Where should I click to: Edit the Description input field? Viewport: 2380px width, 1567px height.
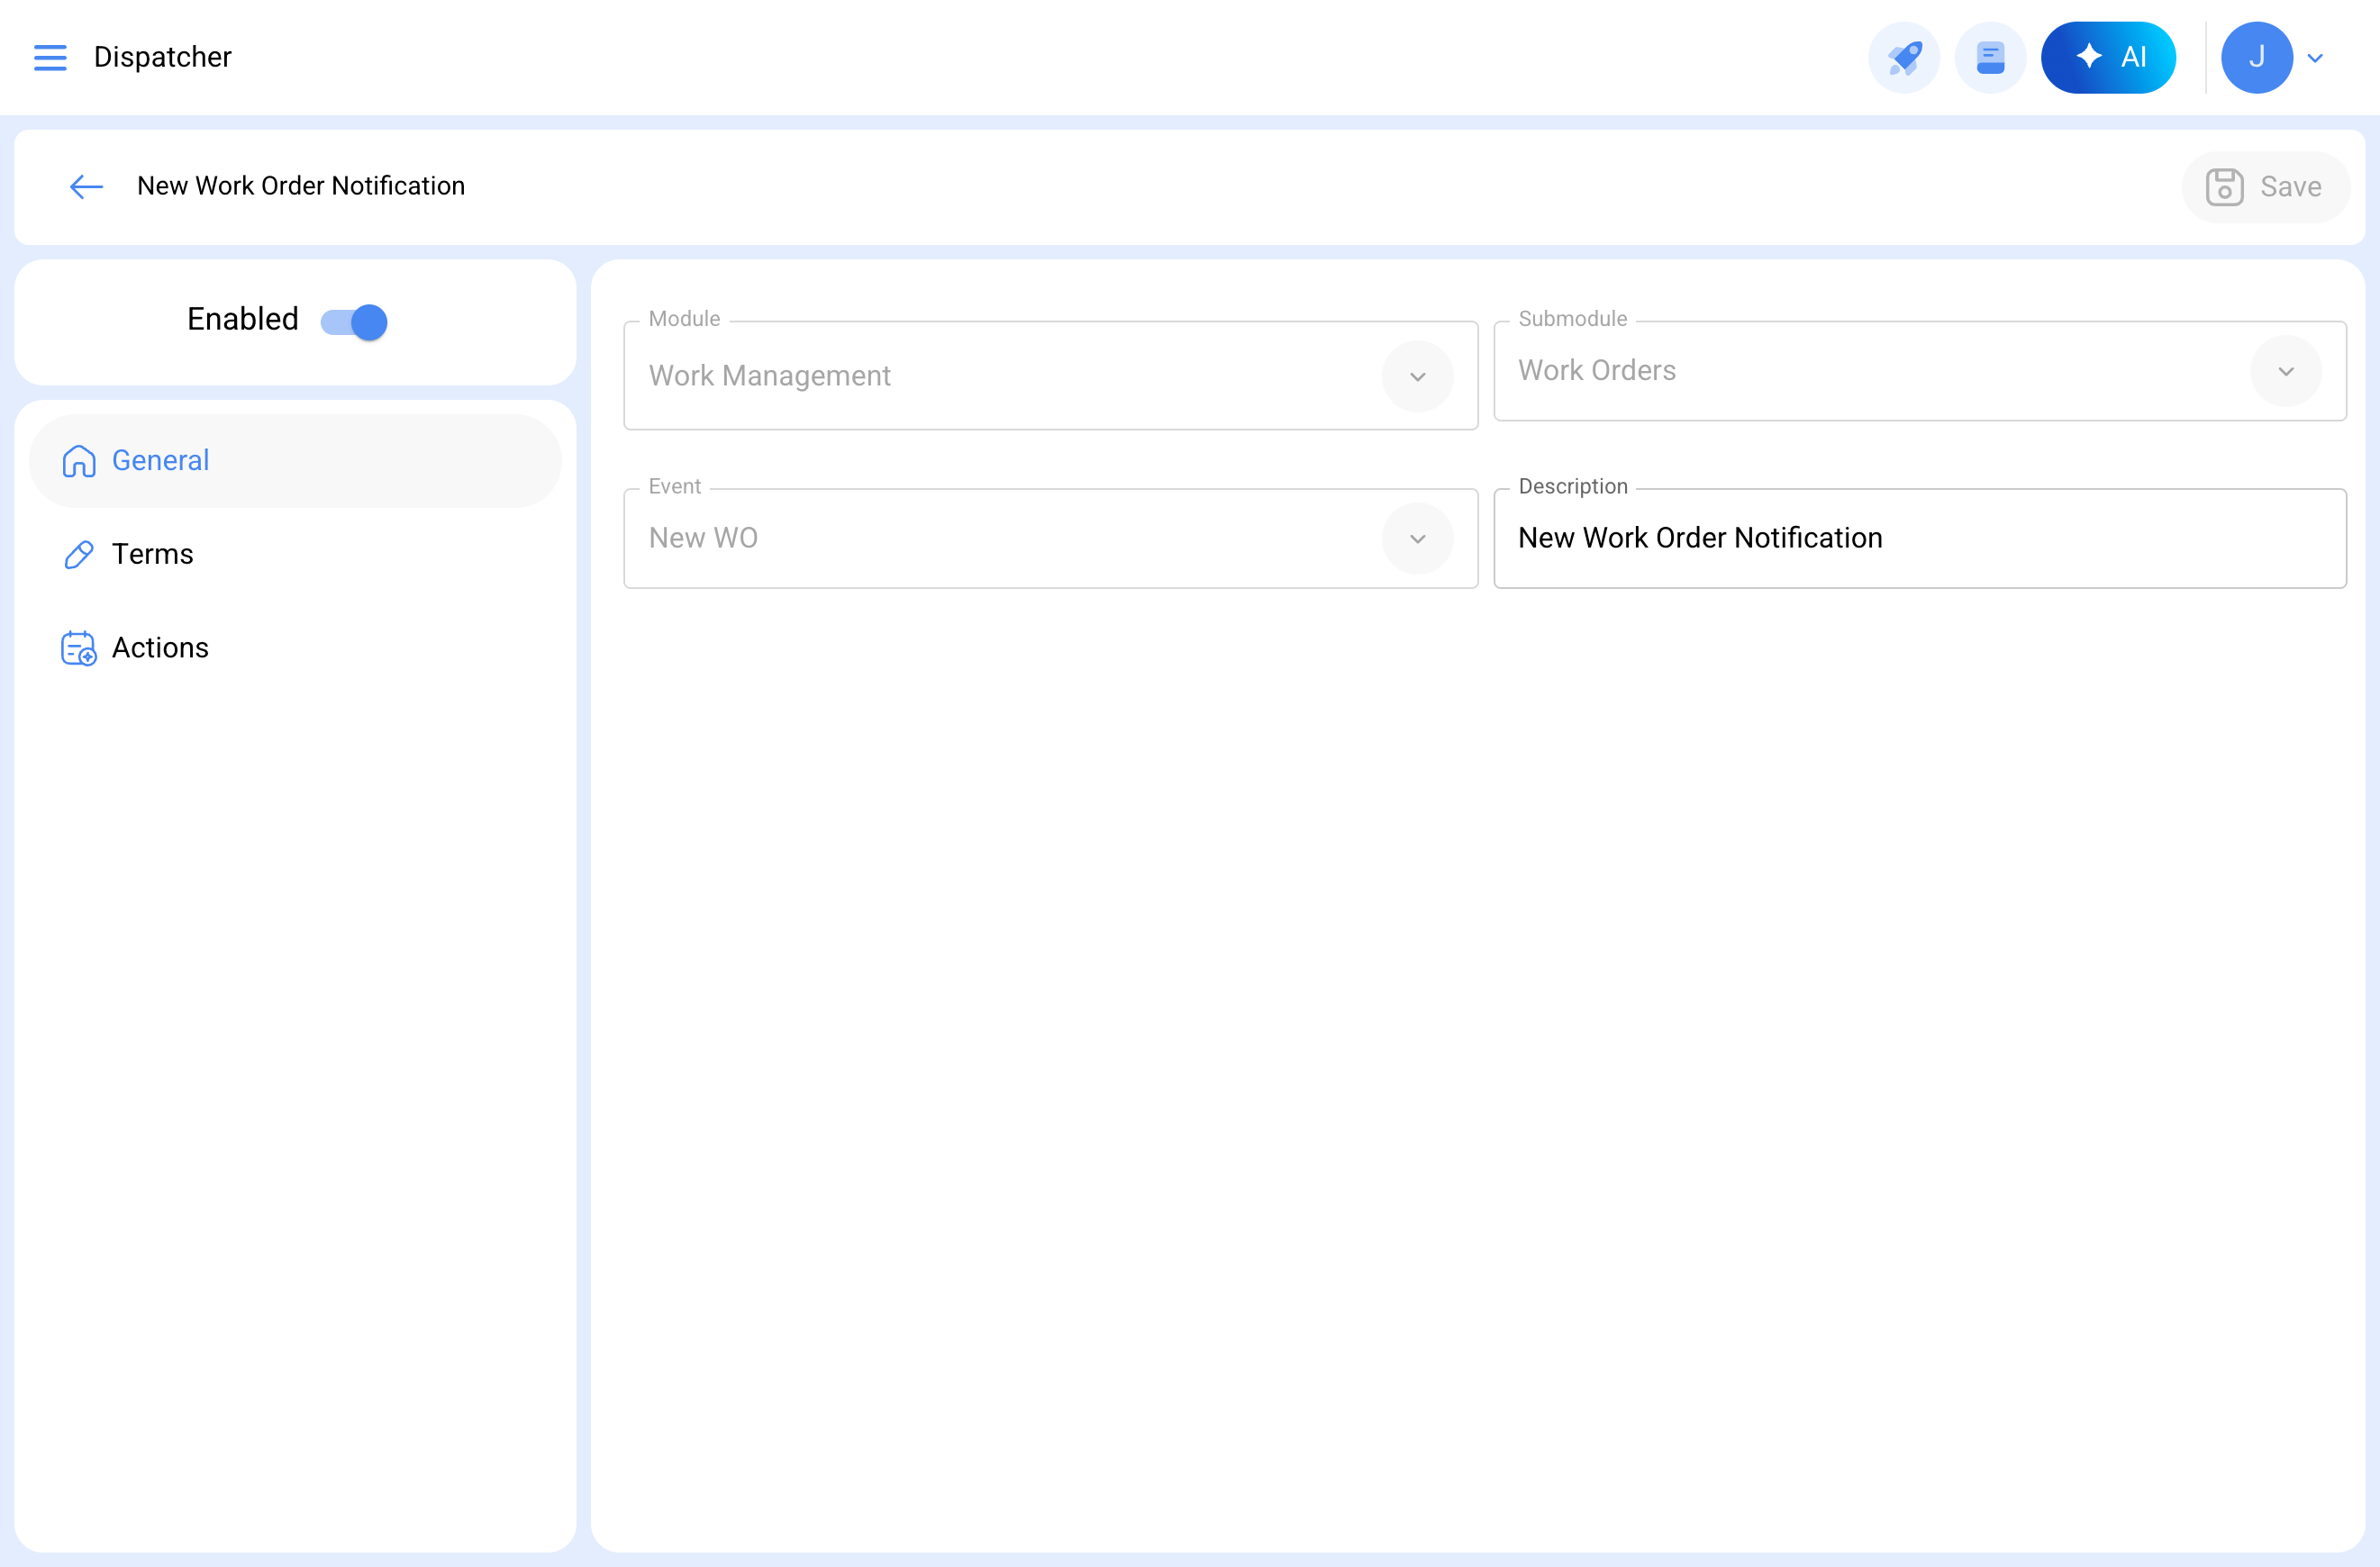[x=1919, y=538]
